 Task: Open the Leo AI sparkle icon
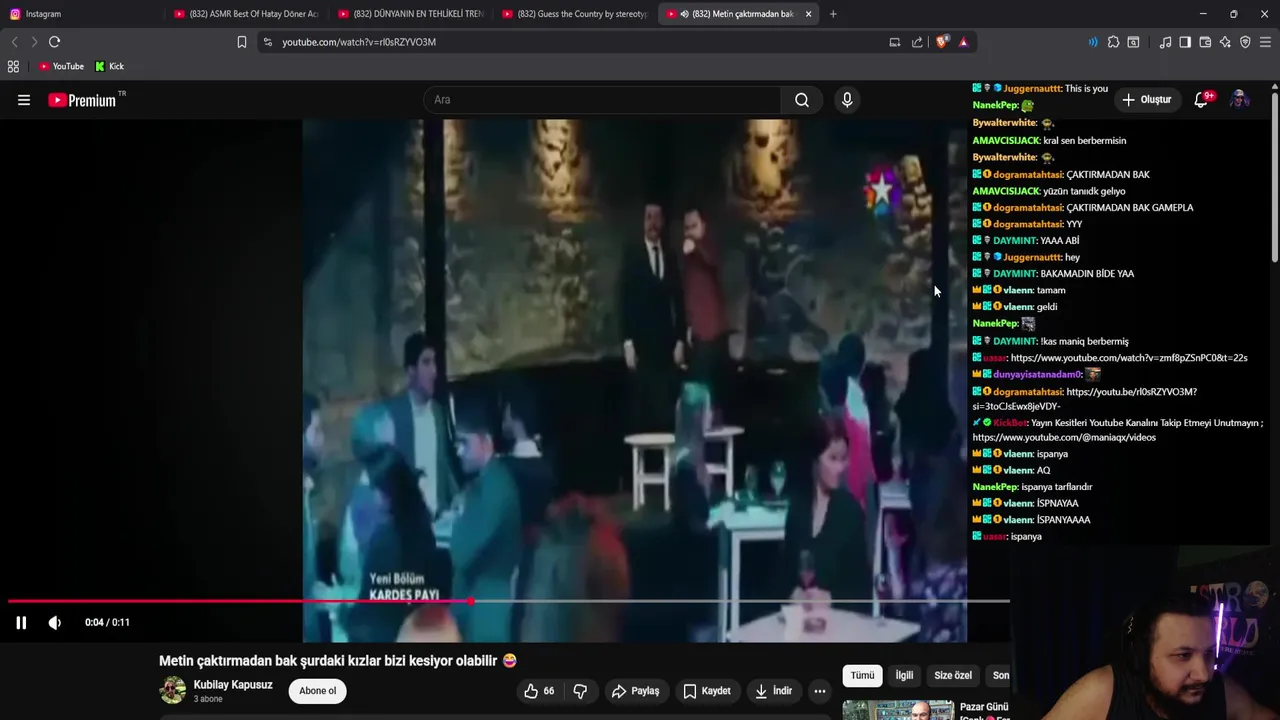(1225, 42)
